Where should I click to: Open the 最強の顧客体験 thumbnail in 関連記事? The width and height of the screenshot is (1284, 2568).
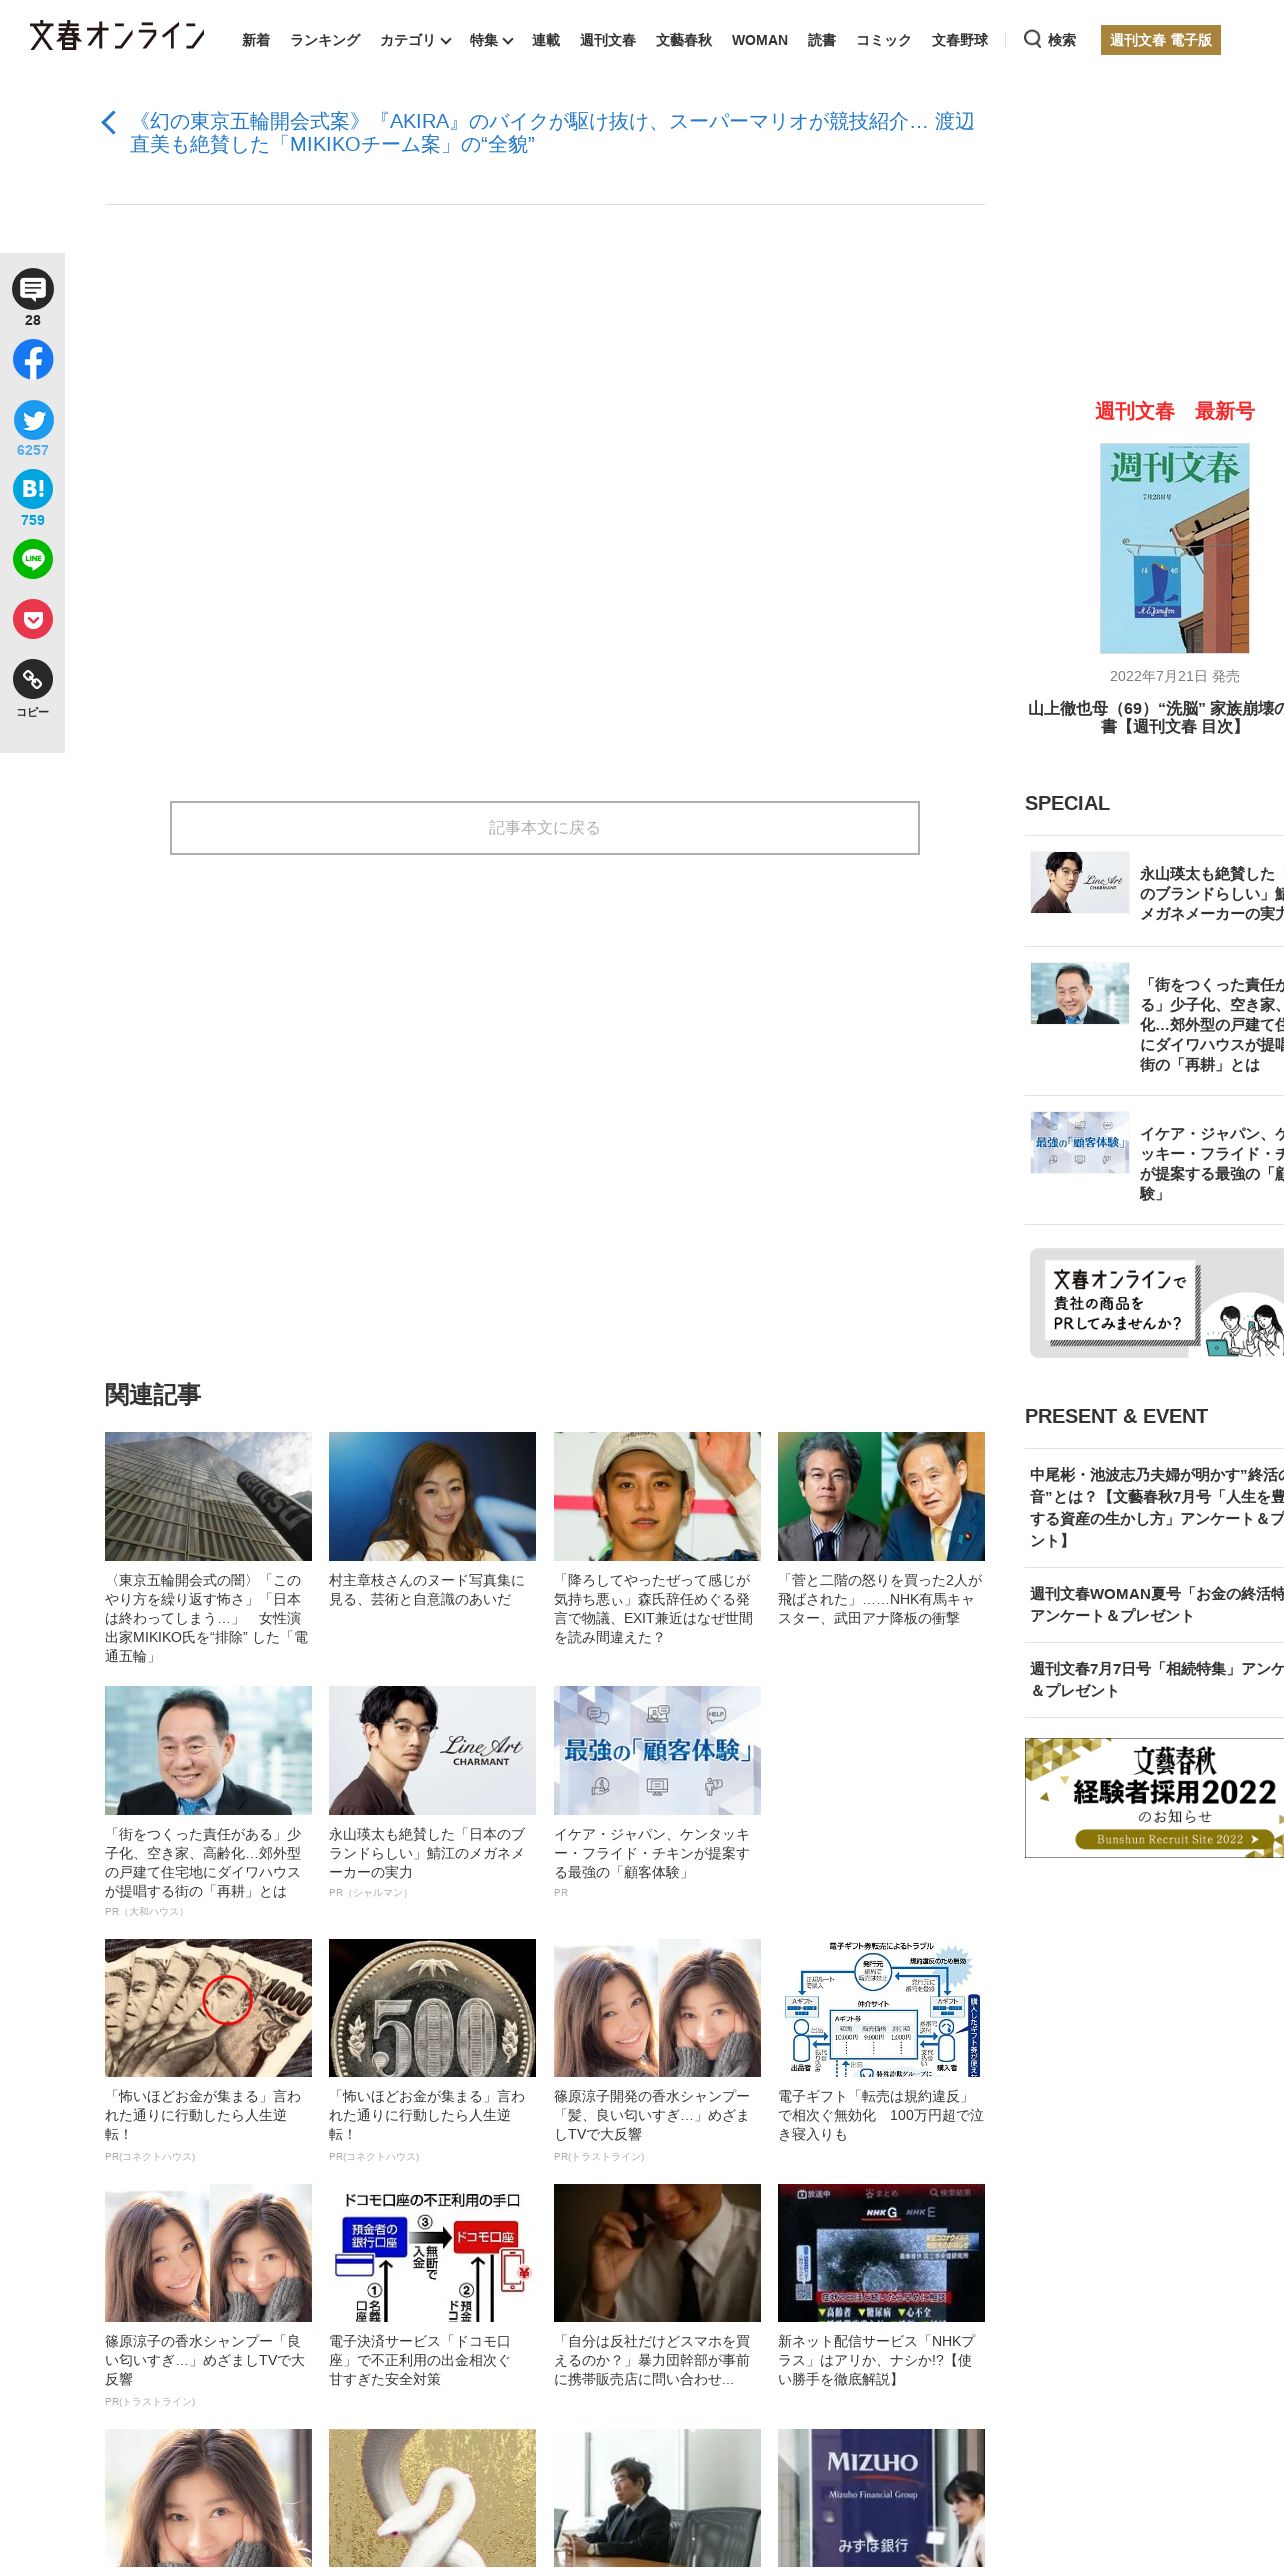(x=657, y=1750)
